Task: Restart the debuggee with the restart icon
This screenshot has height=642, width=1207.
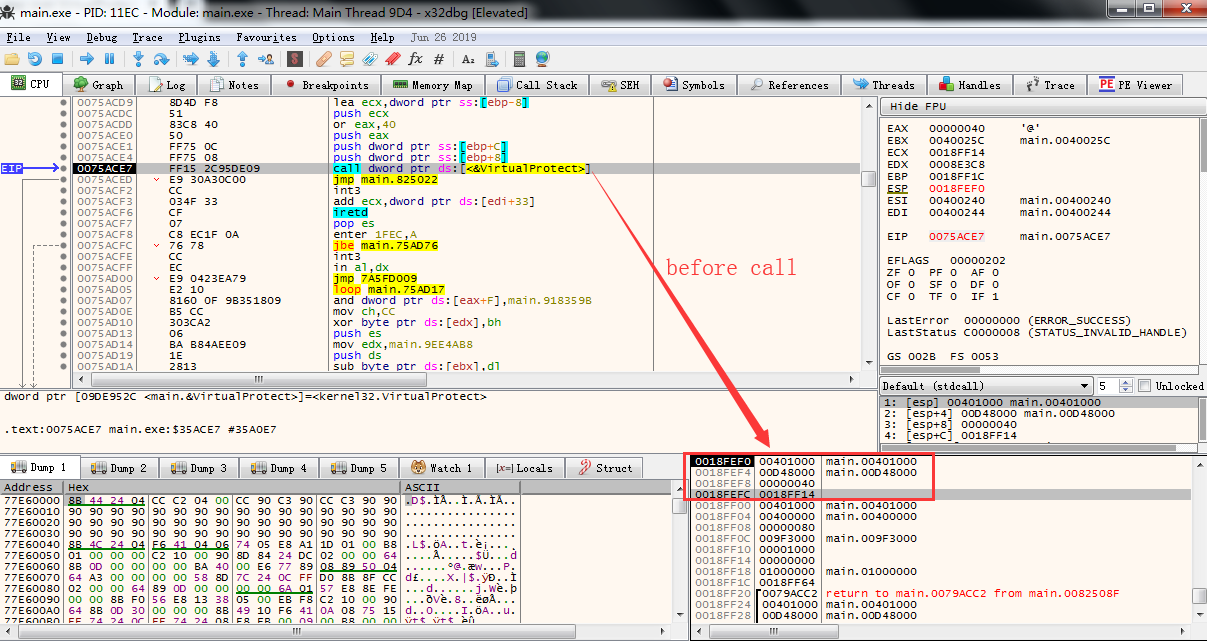Action: (x=35, y=59)
